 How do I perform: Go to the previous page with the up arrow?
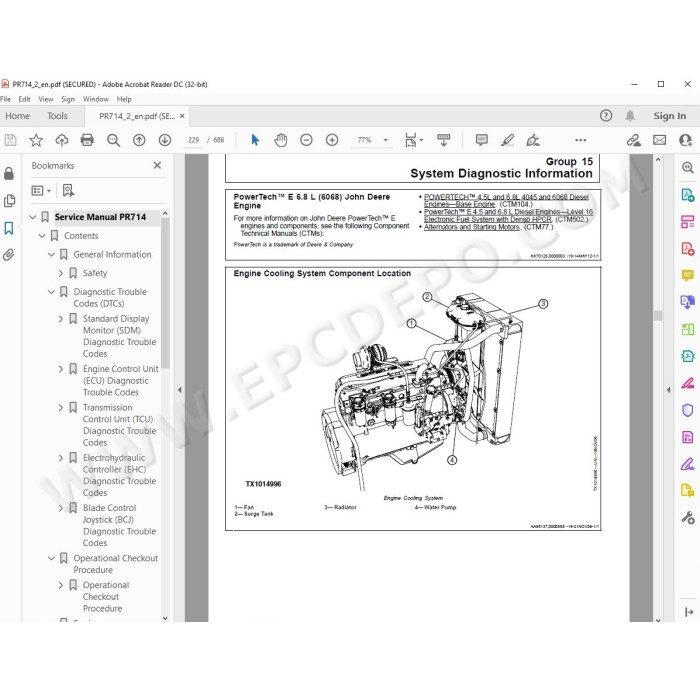pos(139,140)
